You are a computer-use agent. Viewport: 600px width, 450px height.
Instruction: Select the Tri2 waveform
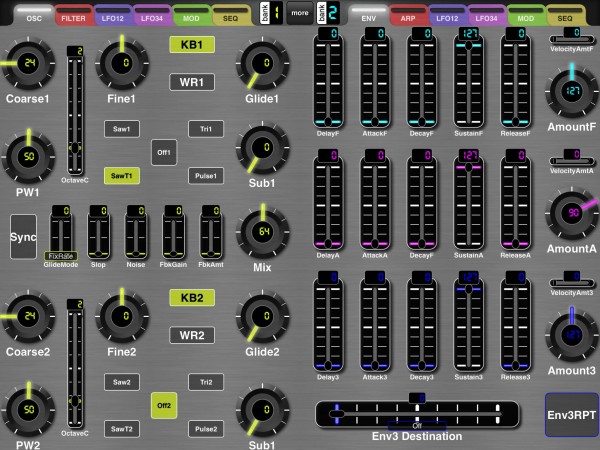tap(206, 382)
